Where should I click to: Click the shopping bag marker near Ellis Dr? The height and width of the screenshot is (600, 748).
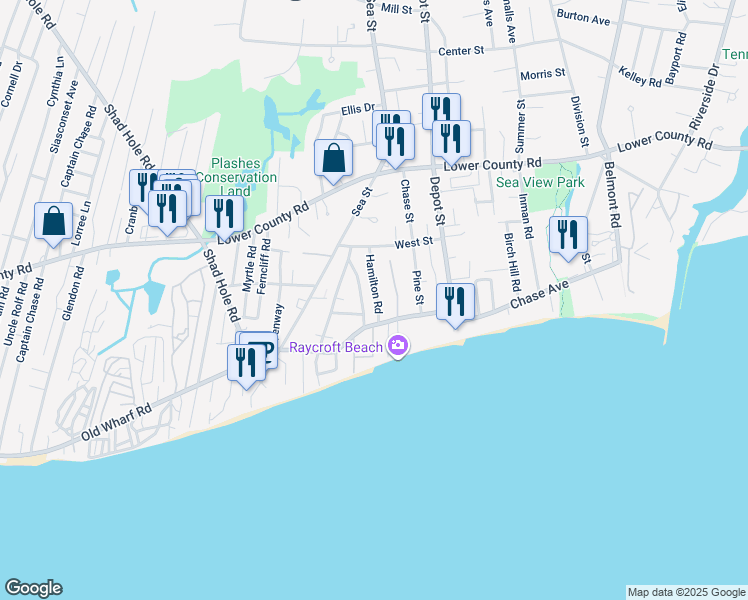click(333, 161)
